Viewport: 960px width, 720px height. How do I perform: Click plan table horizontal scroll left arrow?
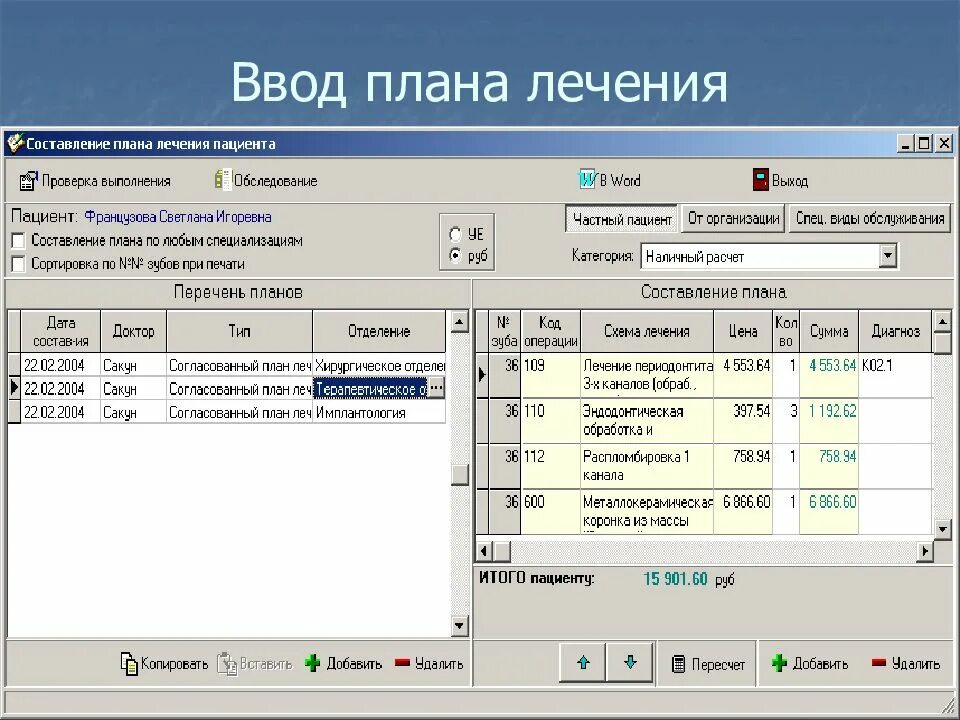pos(484,551)
